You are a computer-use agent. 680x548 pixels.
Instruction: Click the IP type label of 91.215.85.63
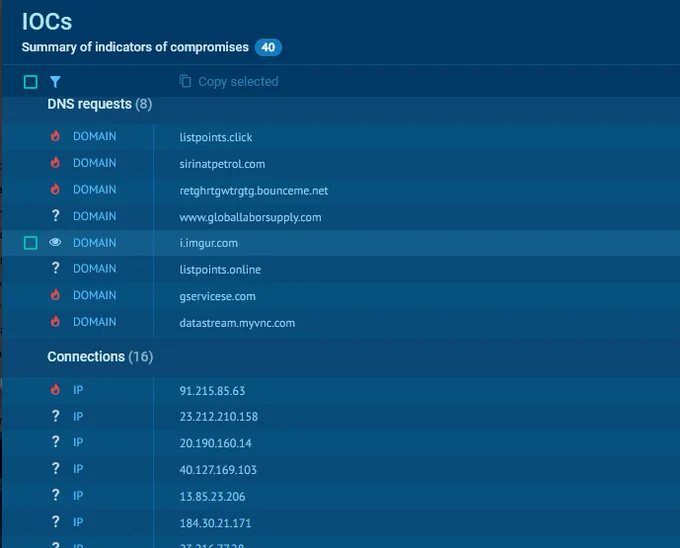point(78,390)
